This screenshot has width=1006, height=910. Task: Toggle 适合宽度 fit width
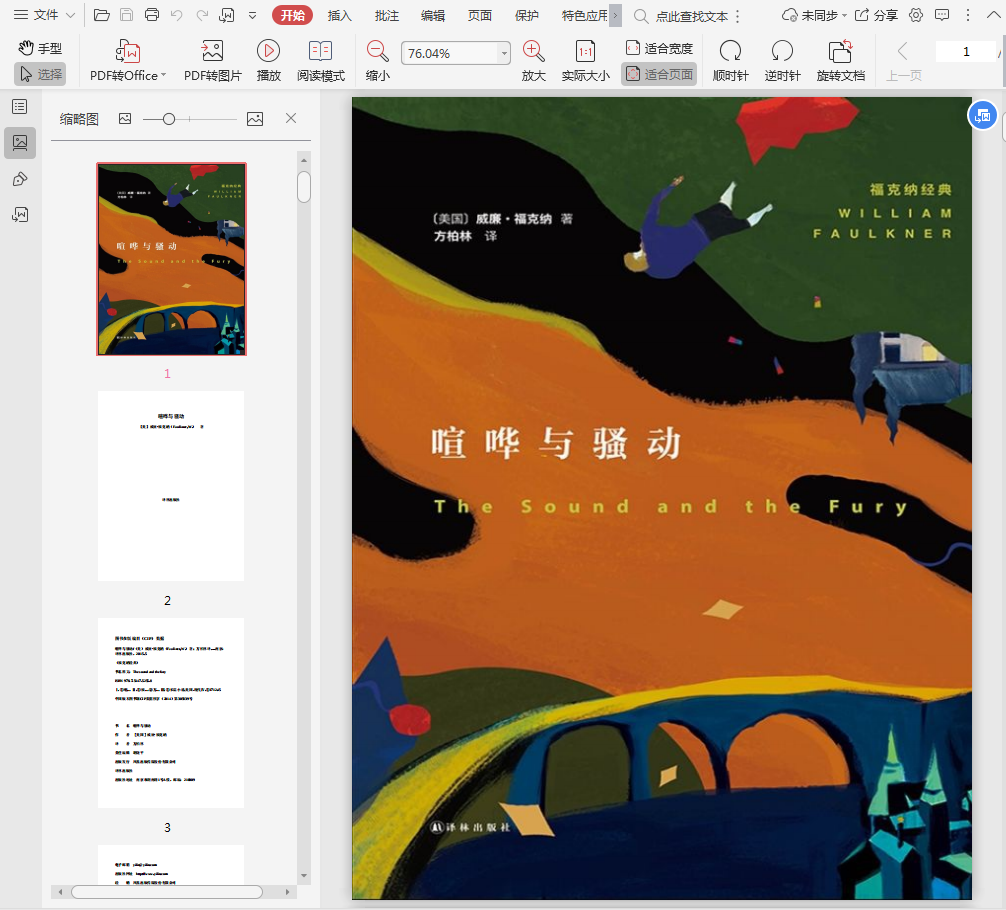pyautogui.click(x=659, y=48)
